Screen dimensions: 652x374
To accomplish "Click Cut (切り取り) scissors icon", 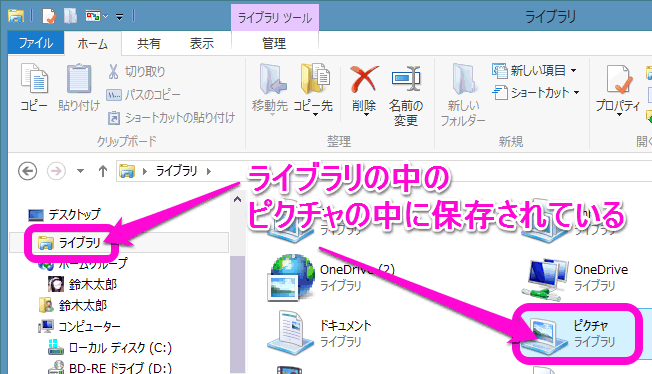I will tap(113, 71).
